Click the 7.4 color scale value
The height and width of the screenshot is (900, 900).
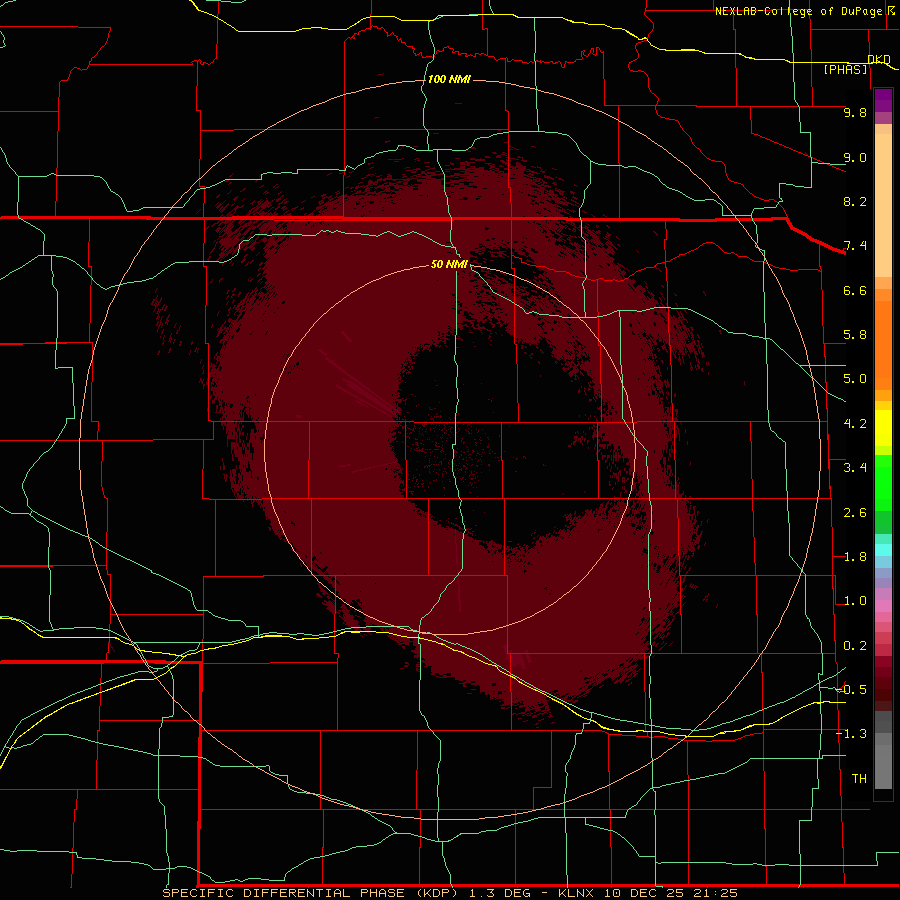click(x=855, y=246)
